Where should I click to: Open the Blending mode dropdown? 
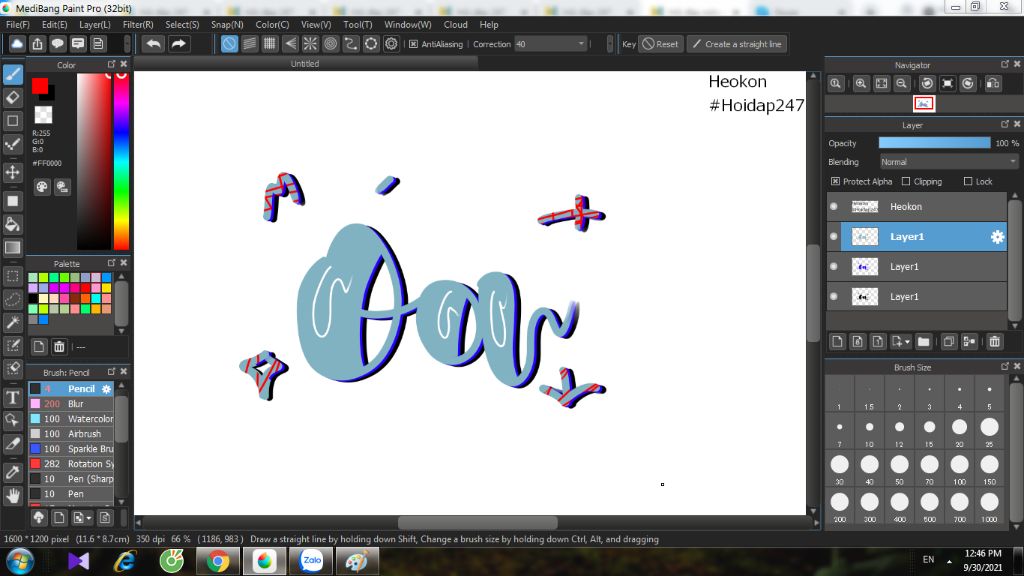pos(948,162)
